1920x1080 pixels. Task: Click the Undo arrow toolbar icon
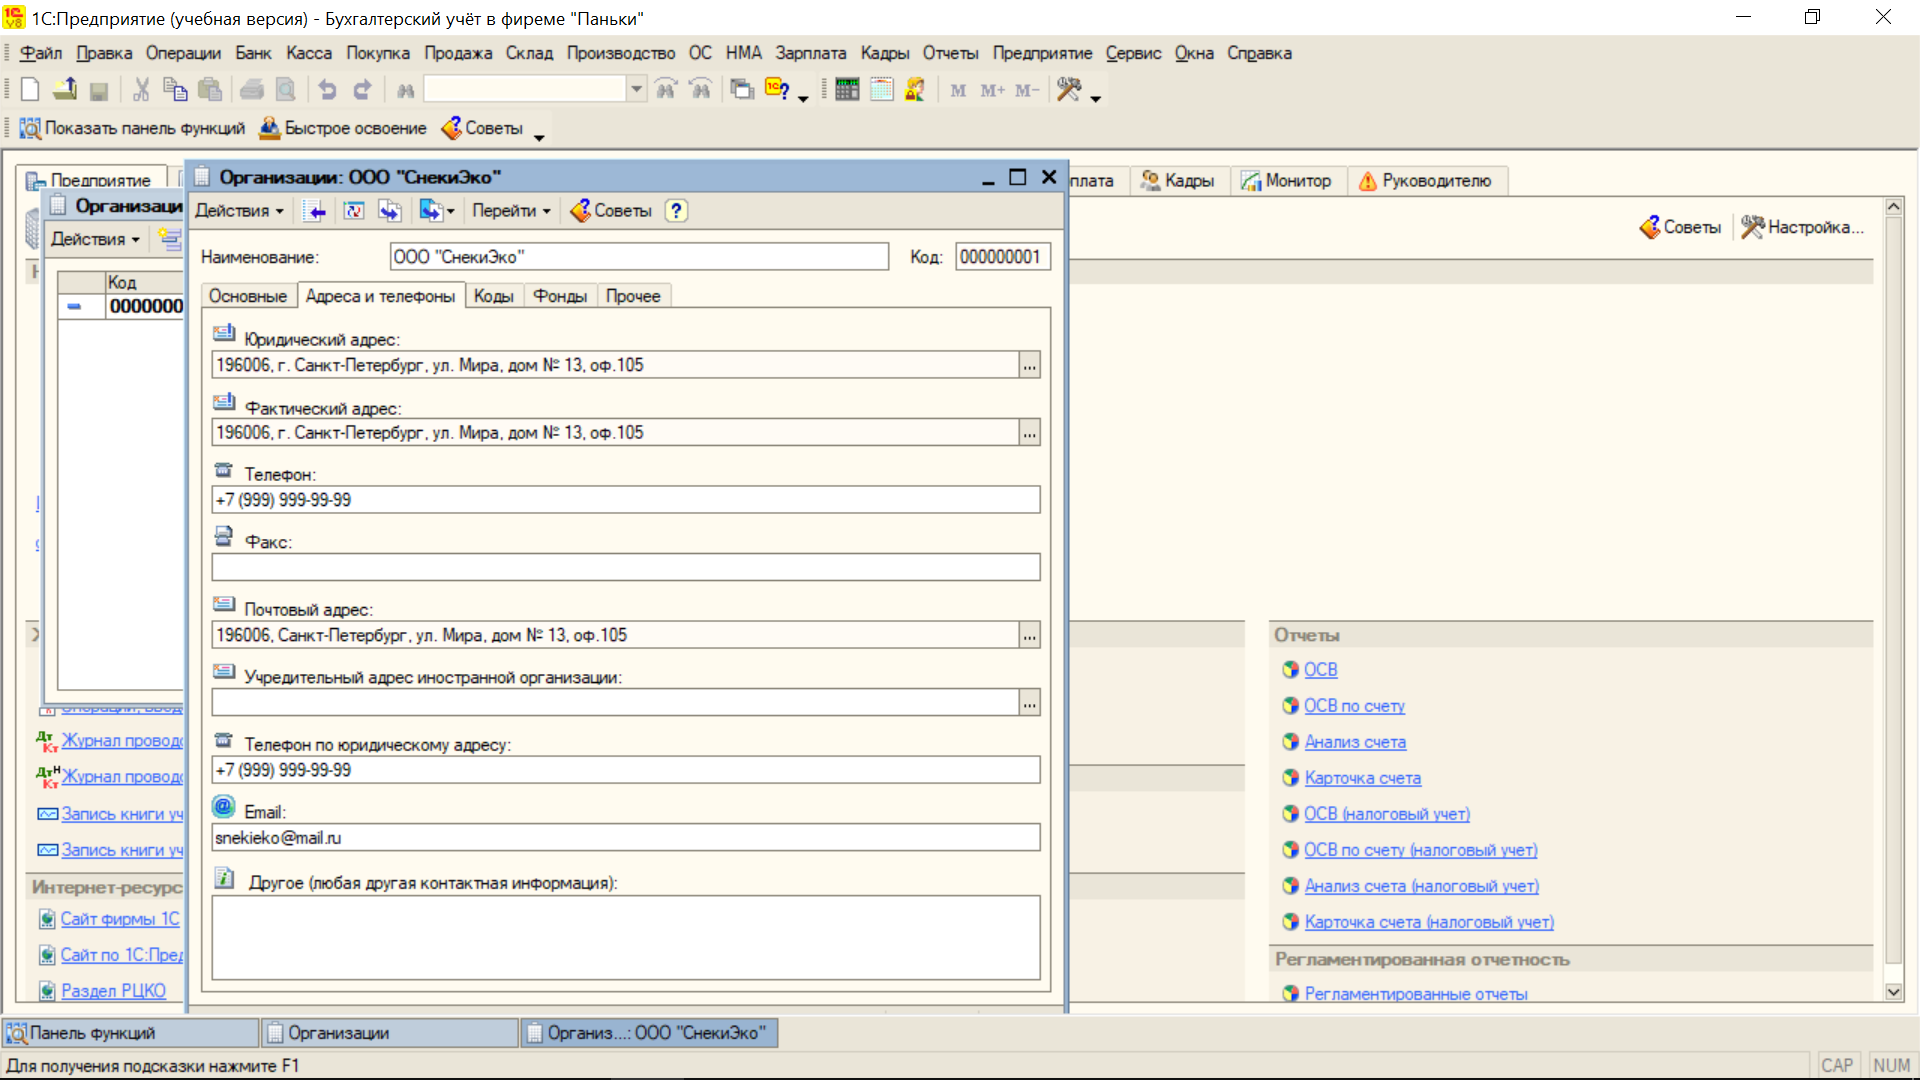(x=328, y=90)
